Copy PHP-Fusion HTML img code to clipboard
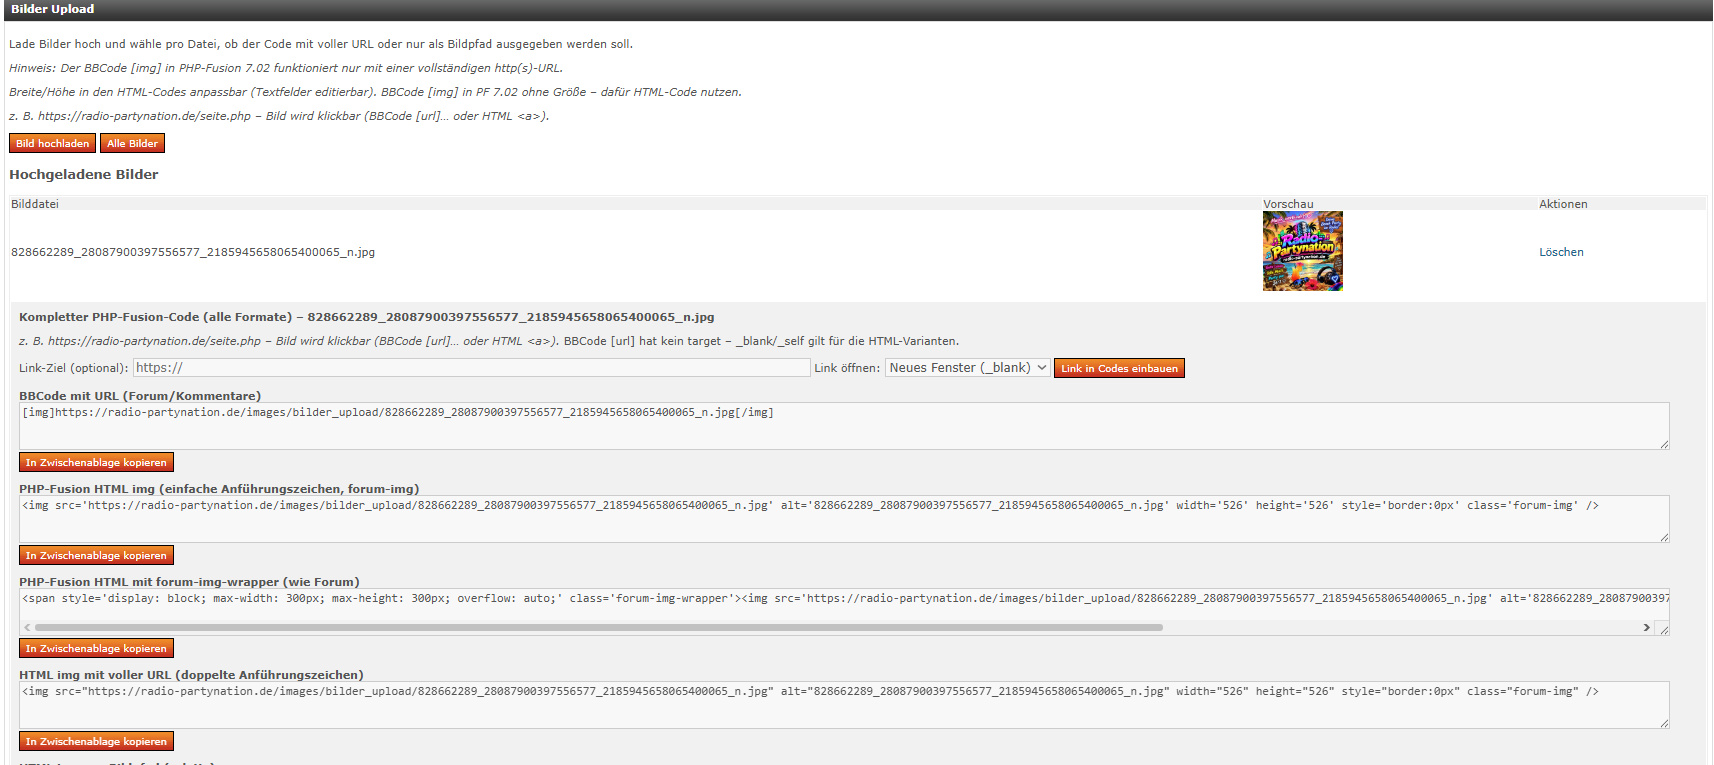The image size is (1714, 765). 96,555
